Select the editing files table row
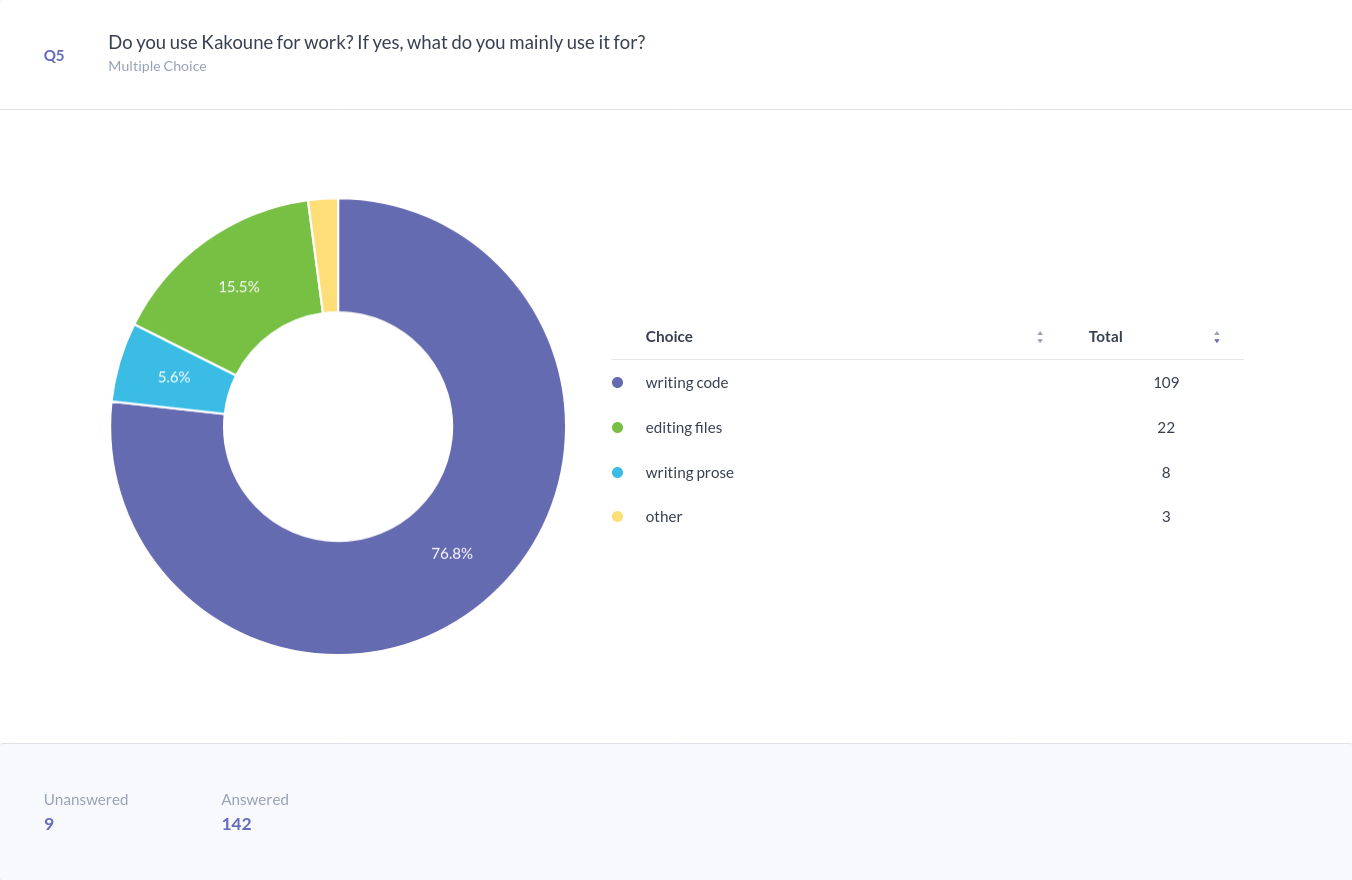1352x880 pixels. [684, 428]
